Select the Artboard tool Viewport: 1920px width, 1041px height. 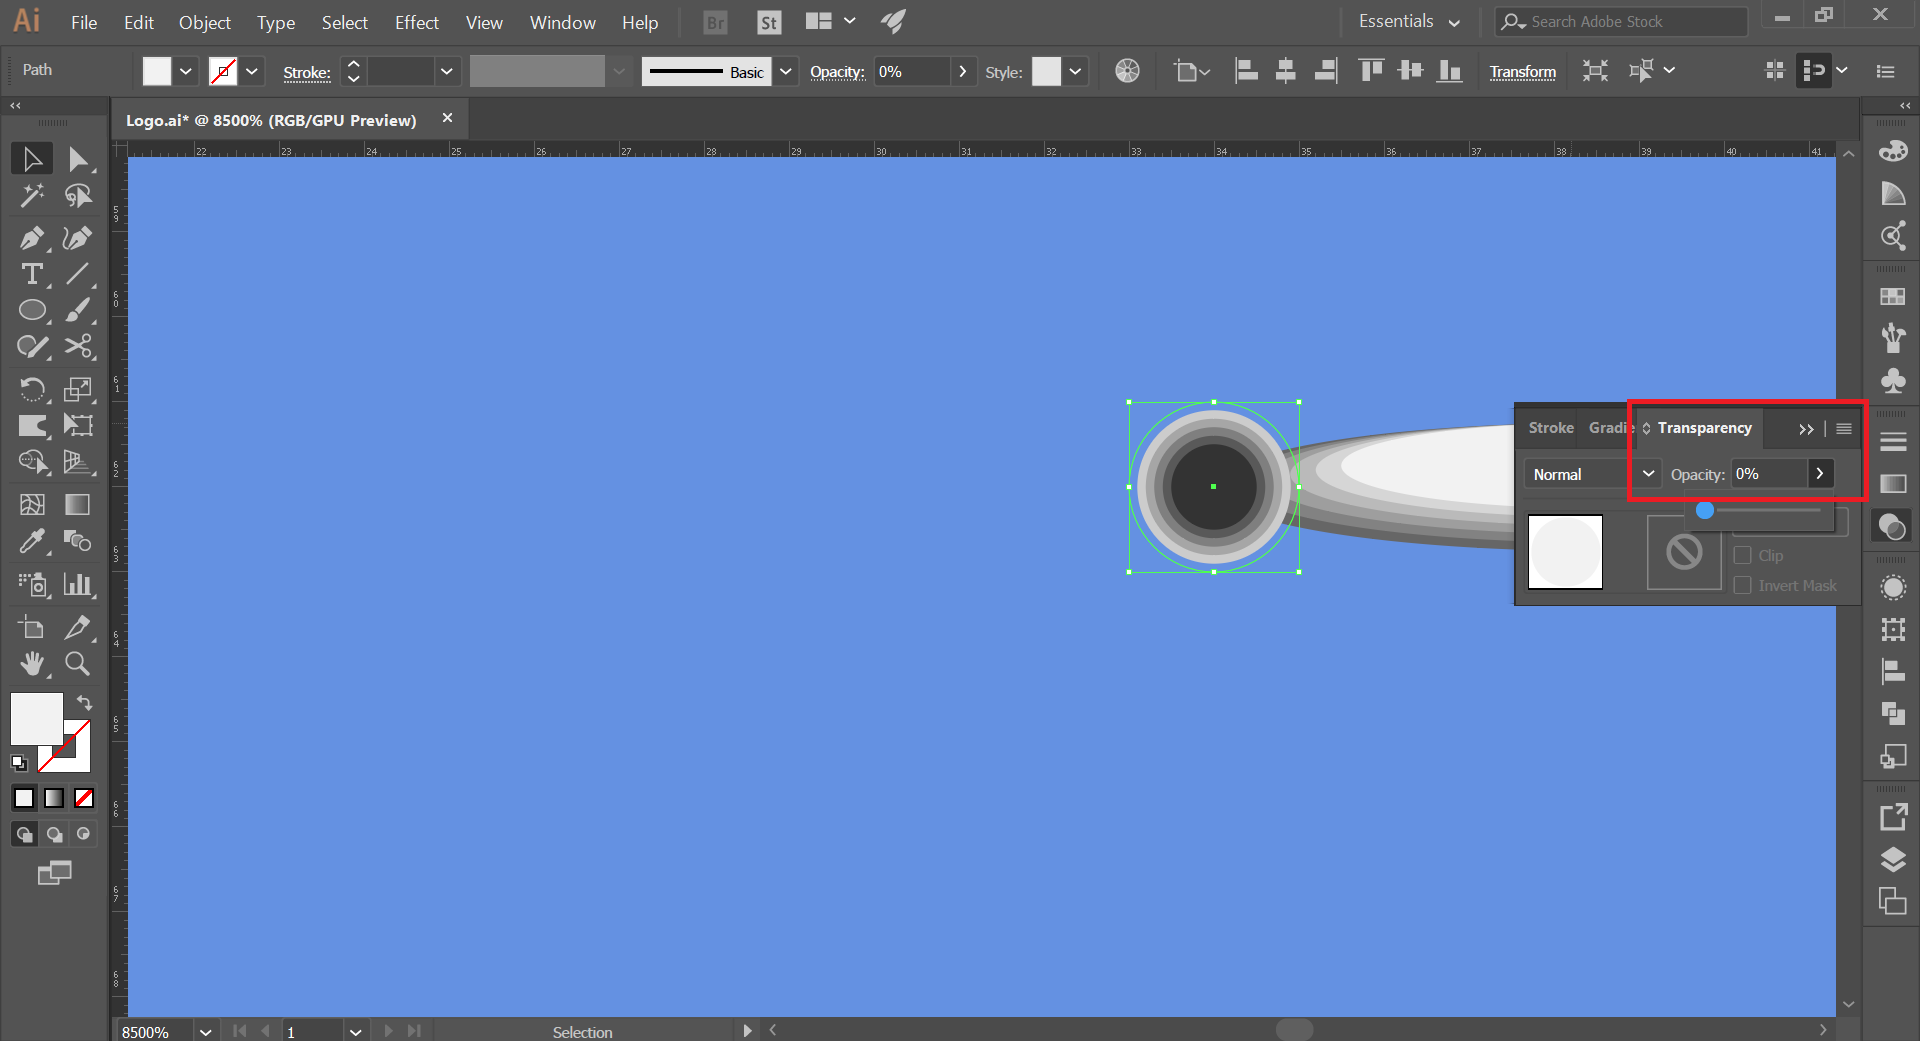[32, 627]
